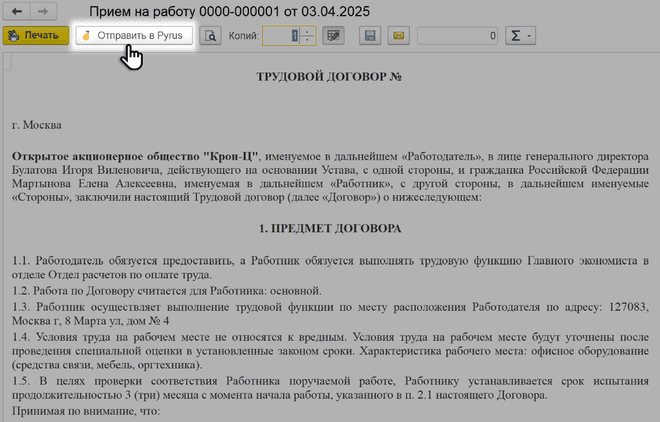The width and height of the screenshot is (660, 422).
Task: Toggle document editing mode icon
Action: (x=334, y=37)
